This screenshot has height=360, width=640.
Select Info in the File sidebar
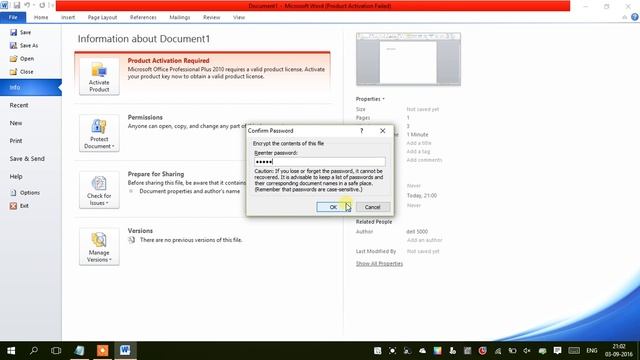tap(31, 87)
